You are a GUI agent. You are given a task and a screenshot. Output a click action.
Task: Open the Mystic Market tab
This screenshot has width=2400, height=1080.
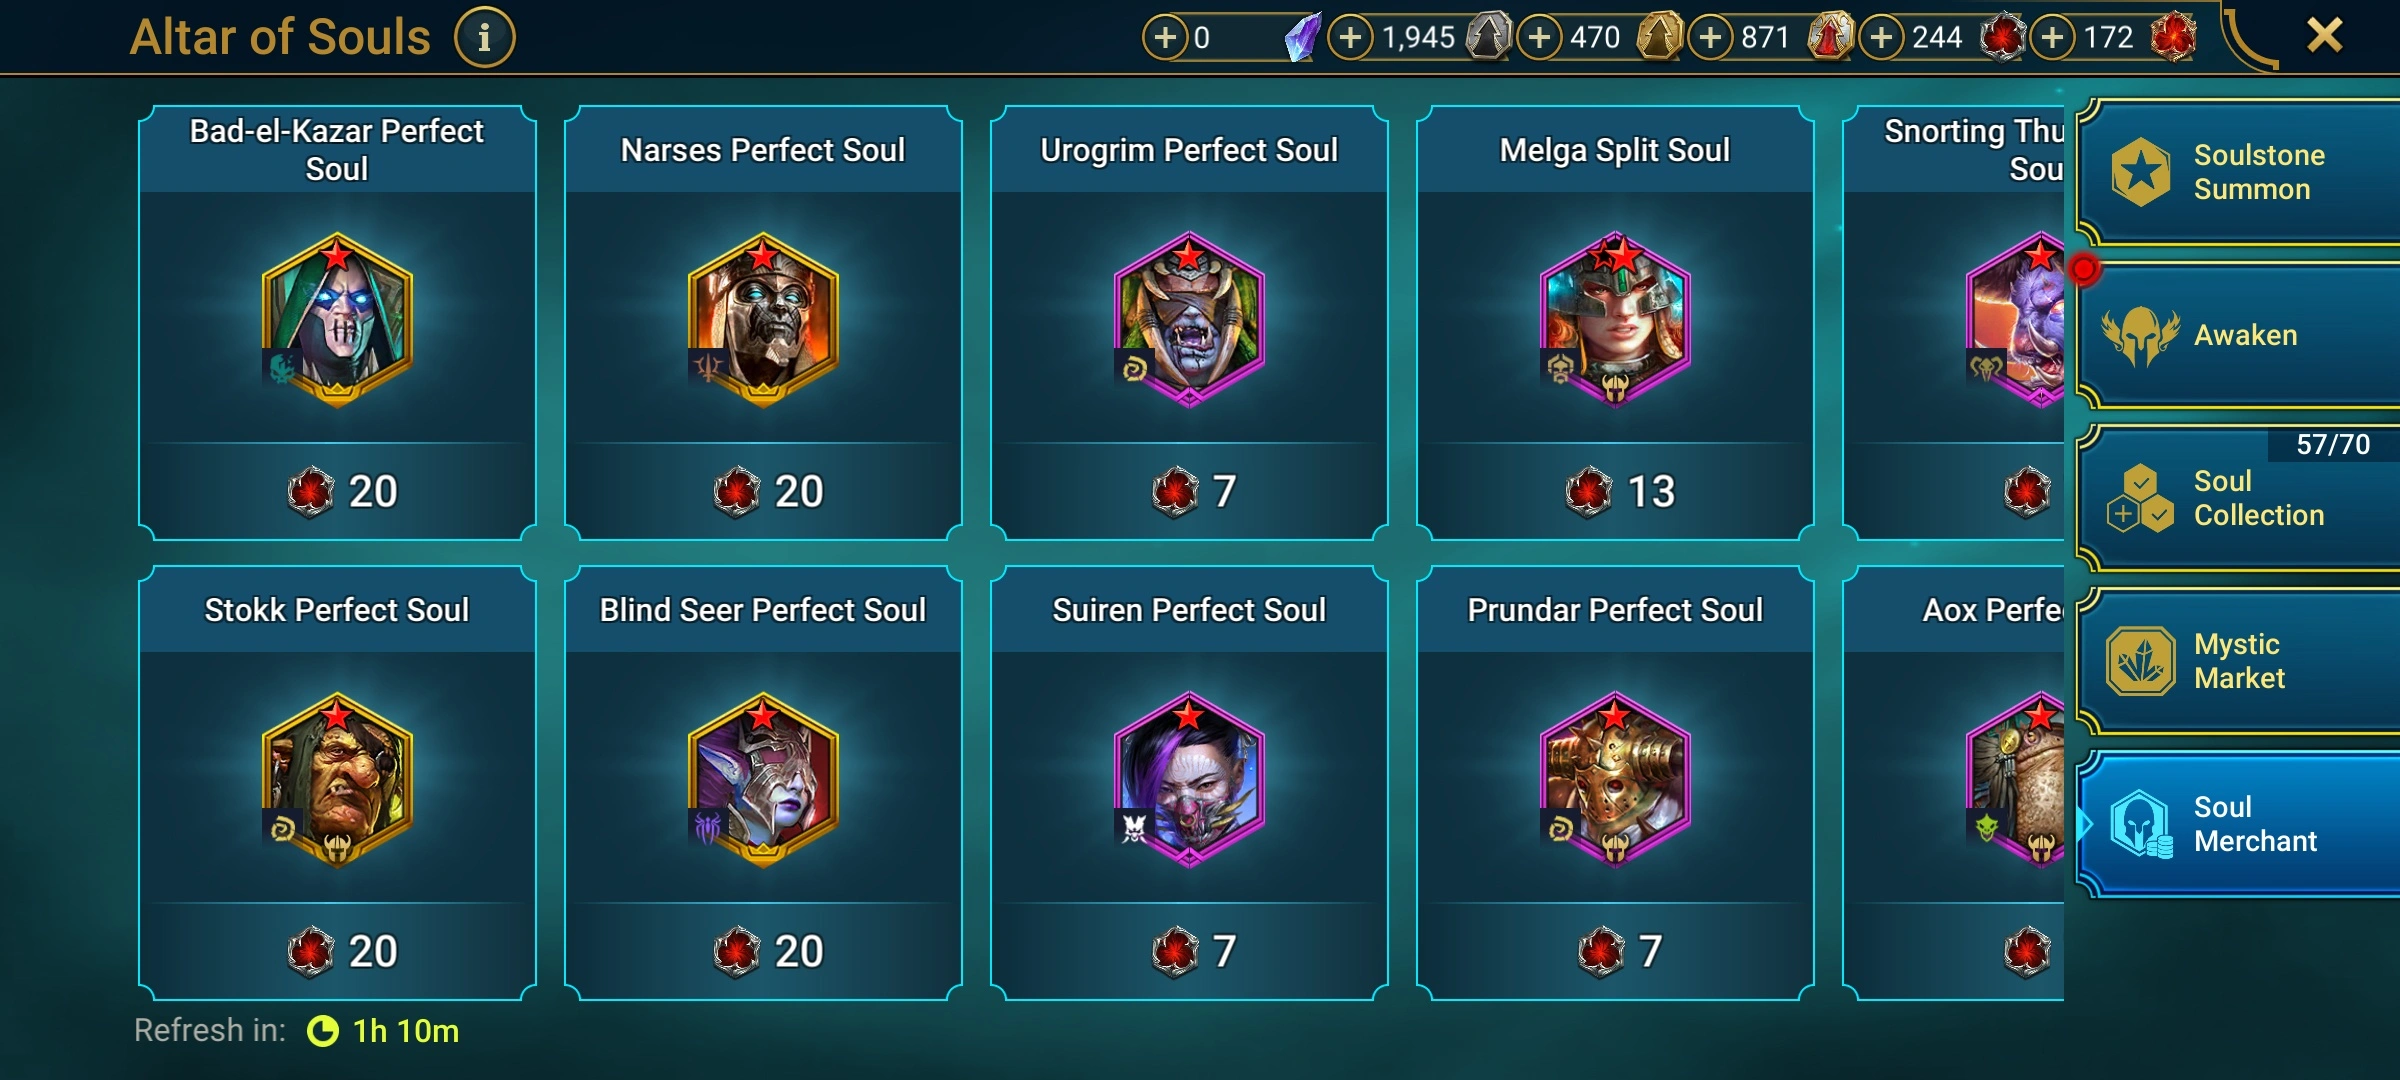point(2238,661)
